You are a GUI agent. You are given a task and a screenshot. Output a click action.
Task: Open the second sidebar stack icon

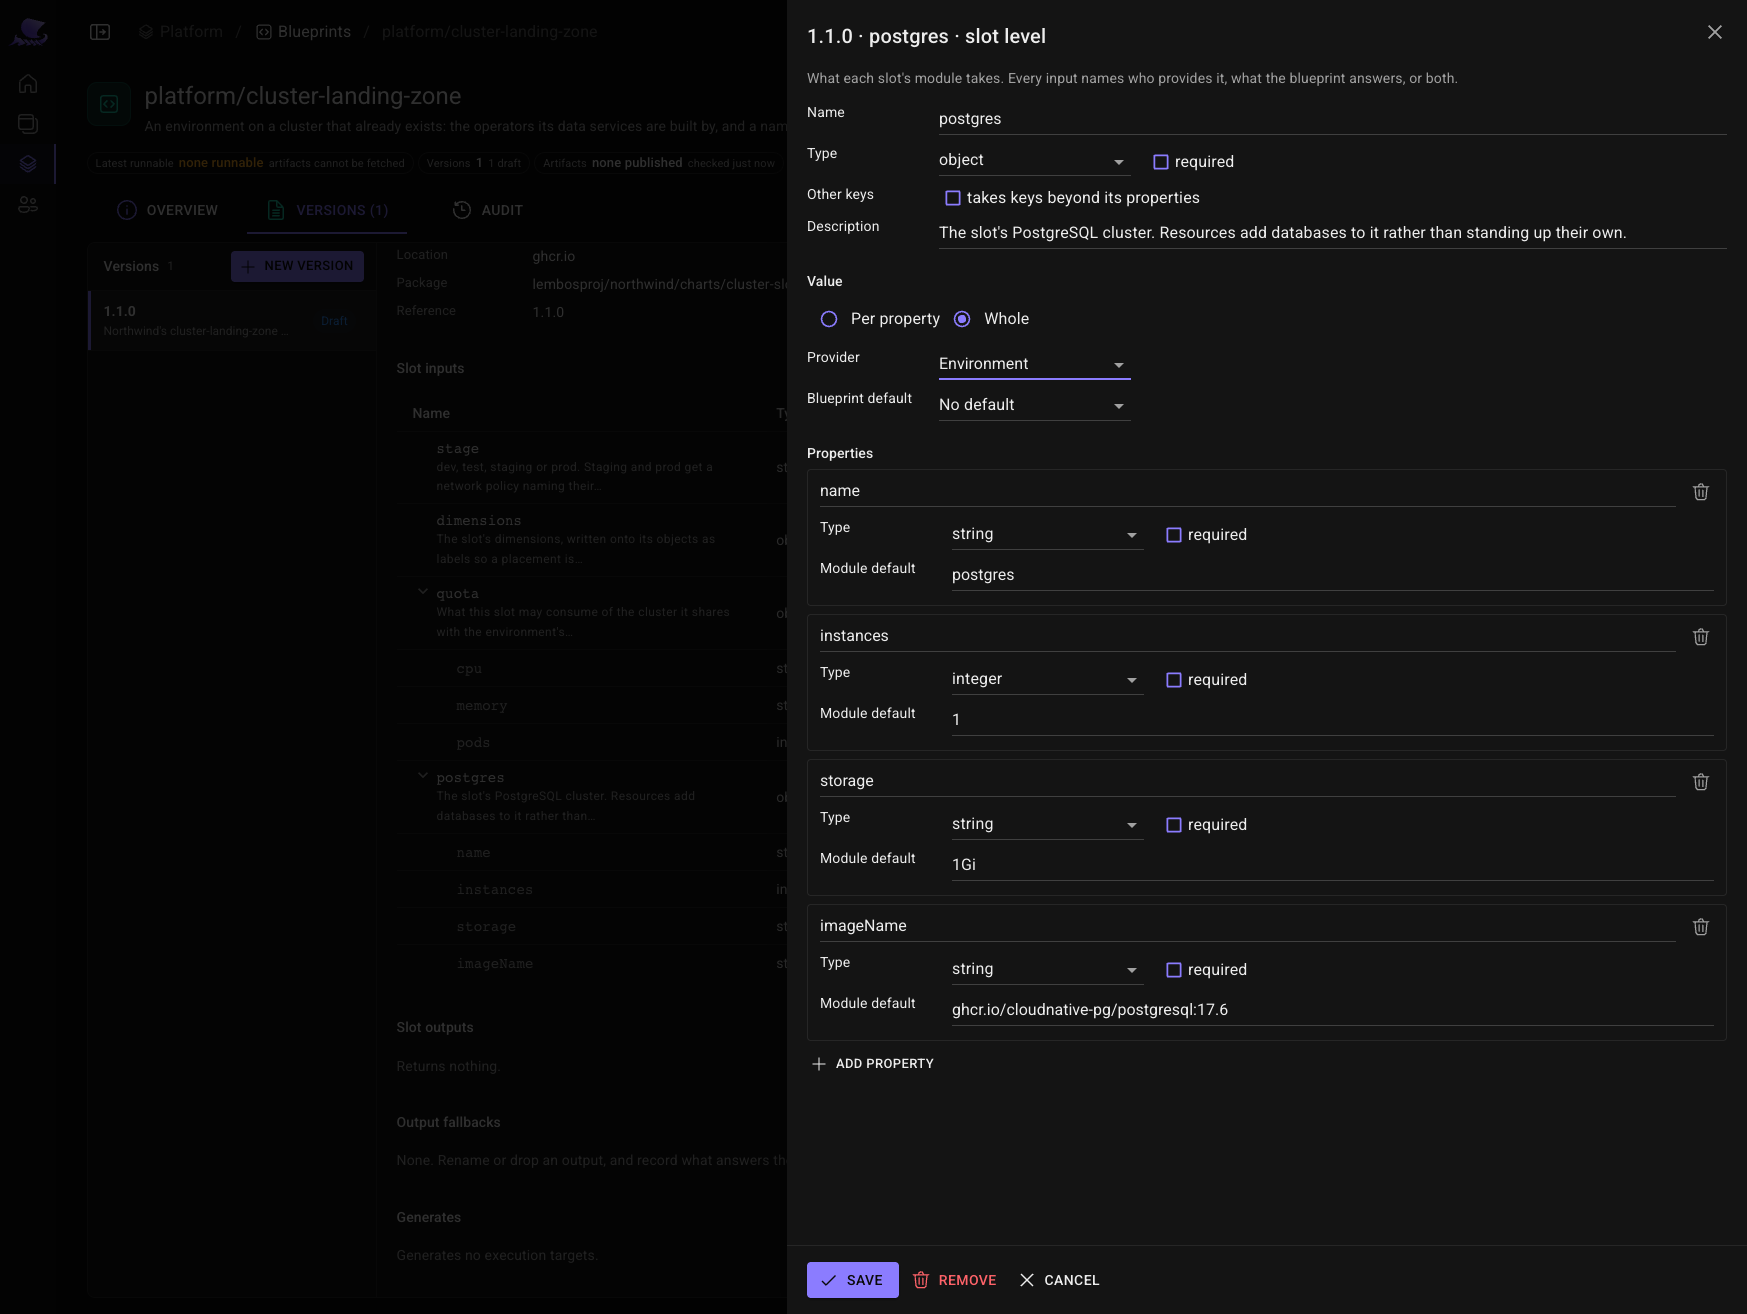click(28, 124)
